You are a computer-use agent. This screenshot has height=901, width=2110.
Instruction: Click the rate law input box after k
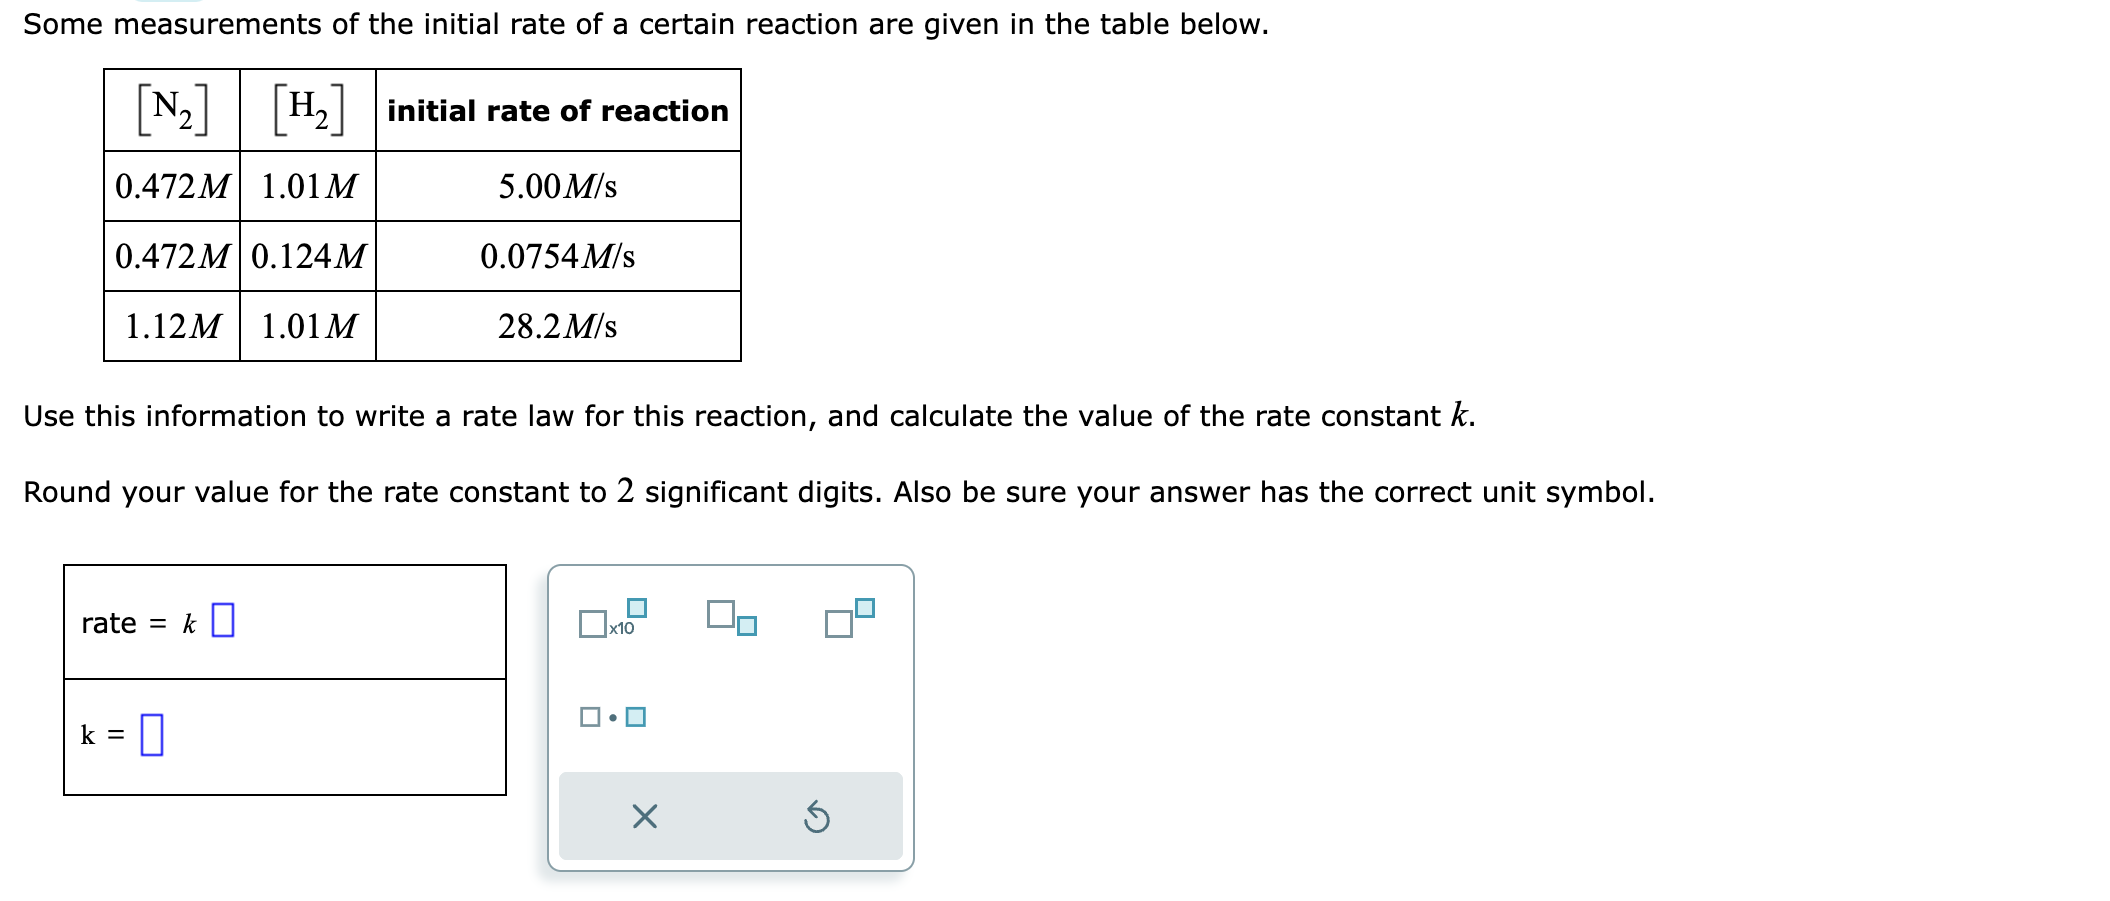[223, 620]
